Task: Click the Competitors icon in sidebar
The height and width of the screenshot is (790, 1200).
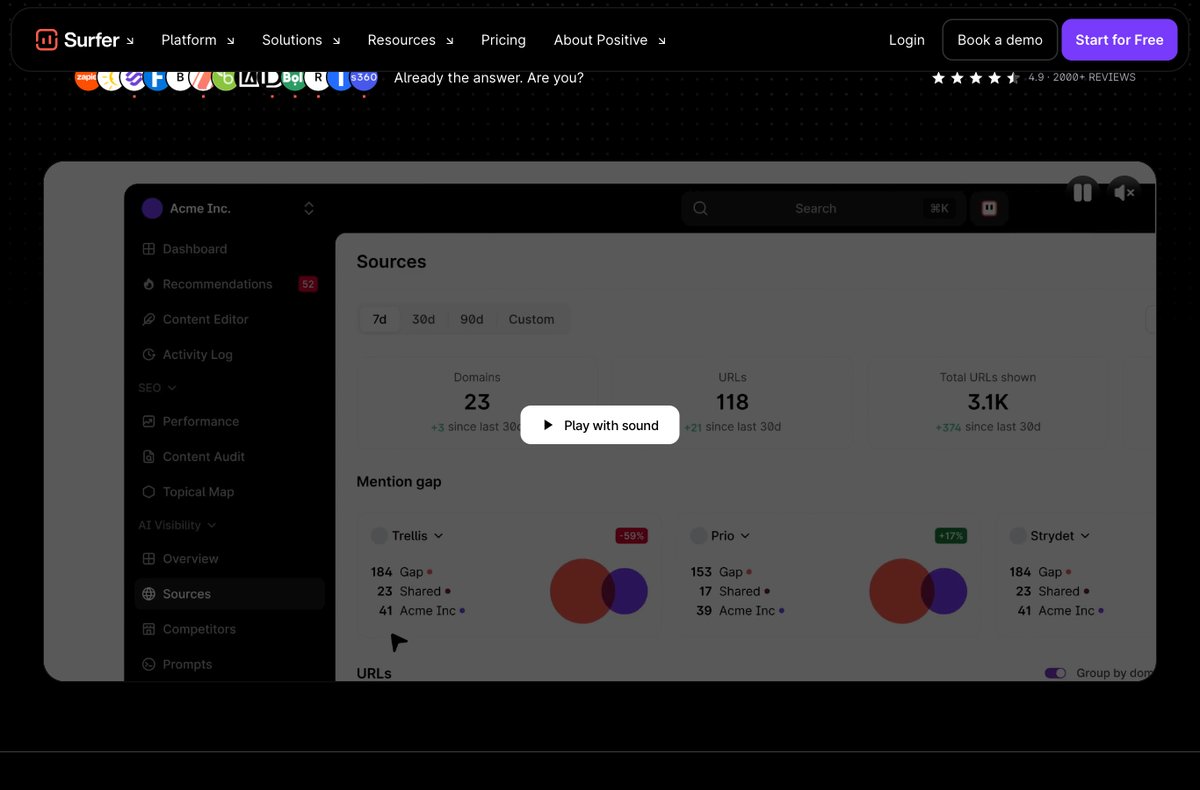Action: [149, 628]
